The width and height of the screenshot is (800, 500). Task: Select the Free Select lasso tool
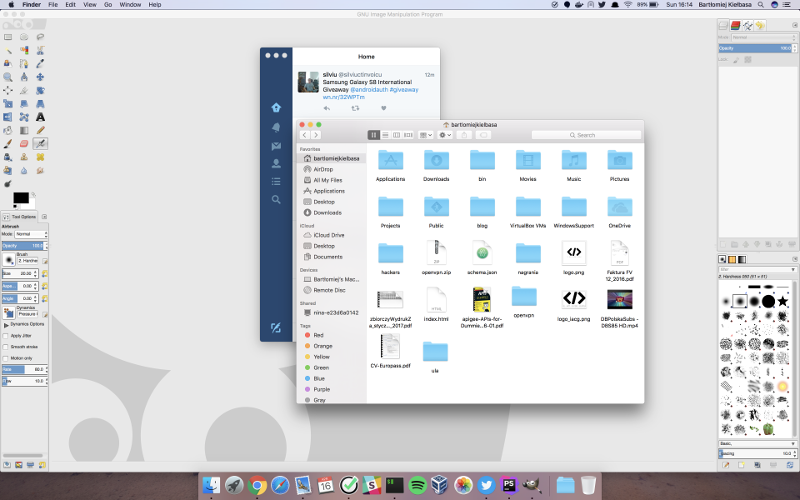[x=40, y=37]
